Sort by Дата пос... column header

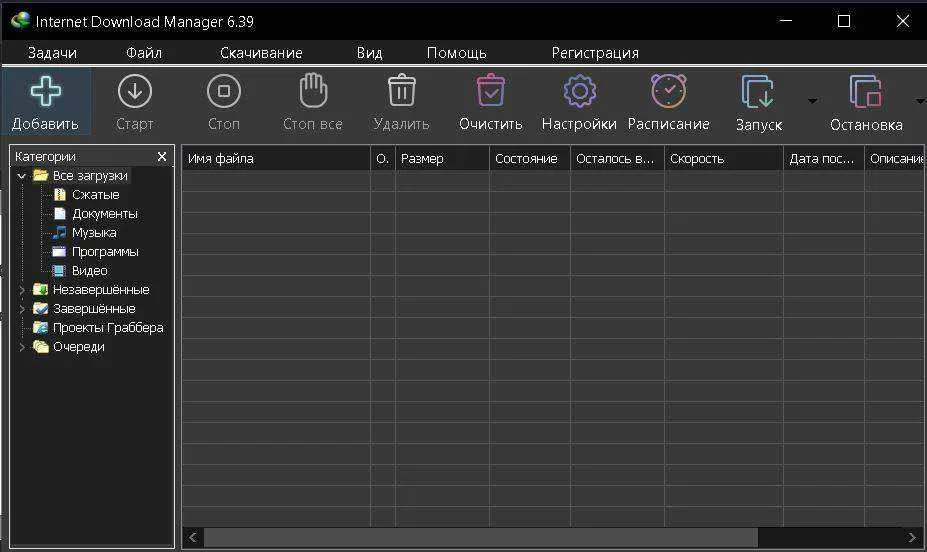point(824,158)
